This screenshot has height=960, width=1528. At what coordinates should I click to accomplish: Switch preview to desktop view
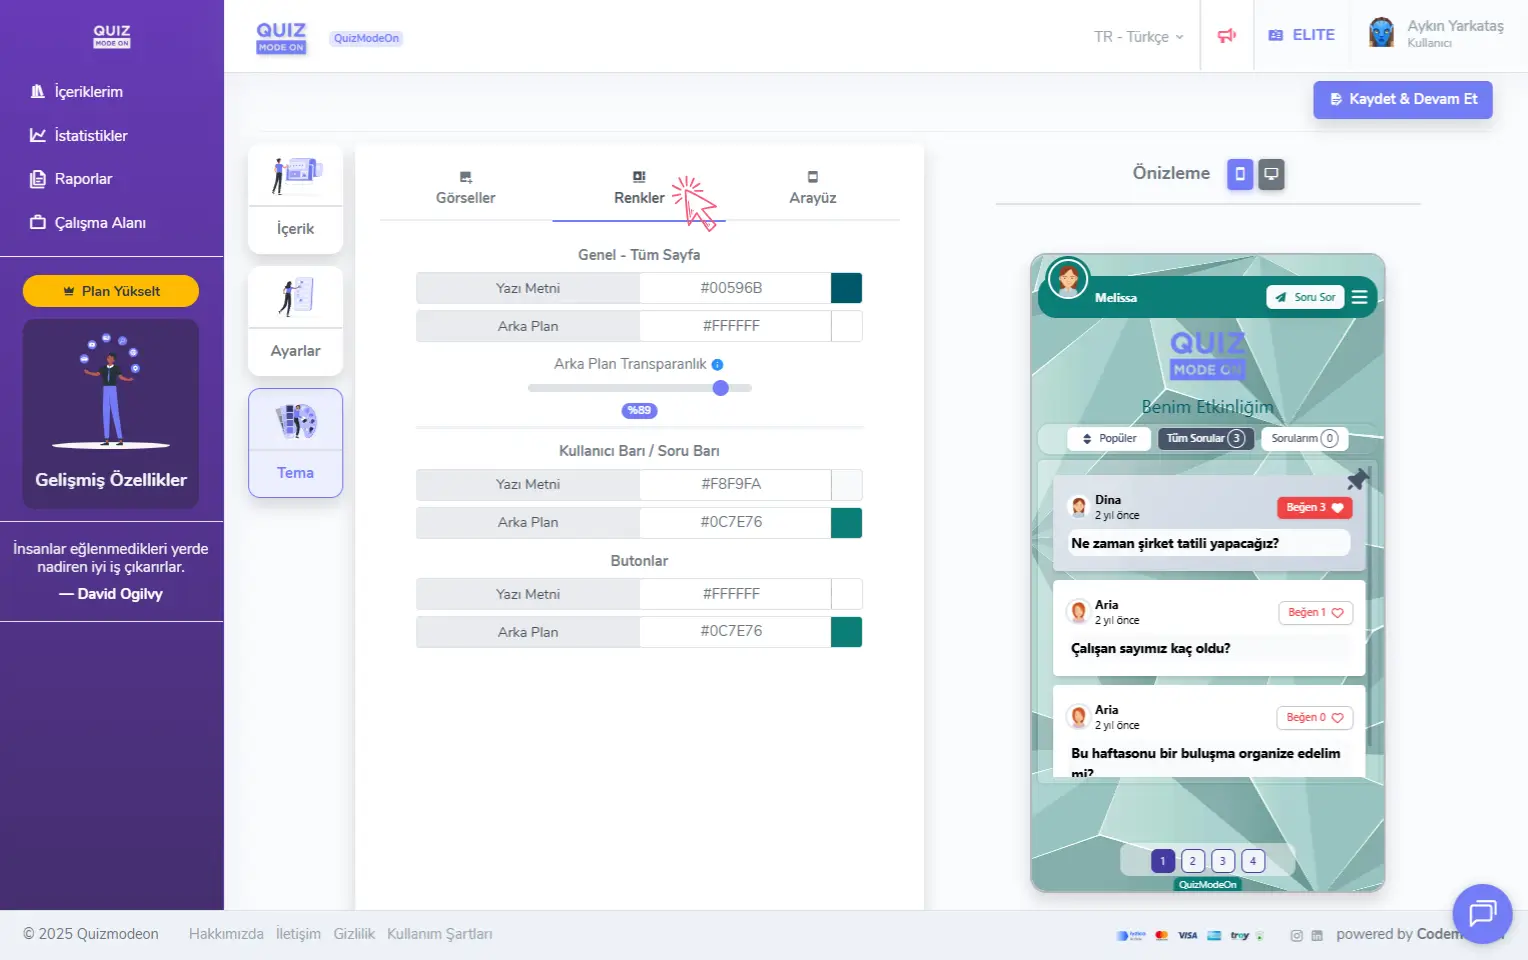point(1271,174)
